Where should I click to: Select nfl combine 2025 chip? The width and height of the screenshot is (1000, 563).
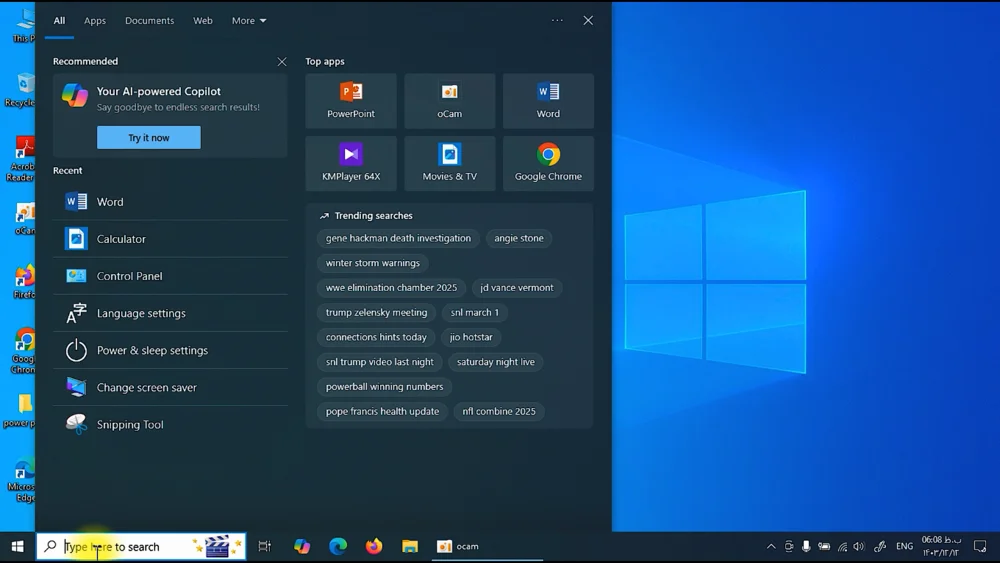(x=499, y=411)
